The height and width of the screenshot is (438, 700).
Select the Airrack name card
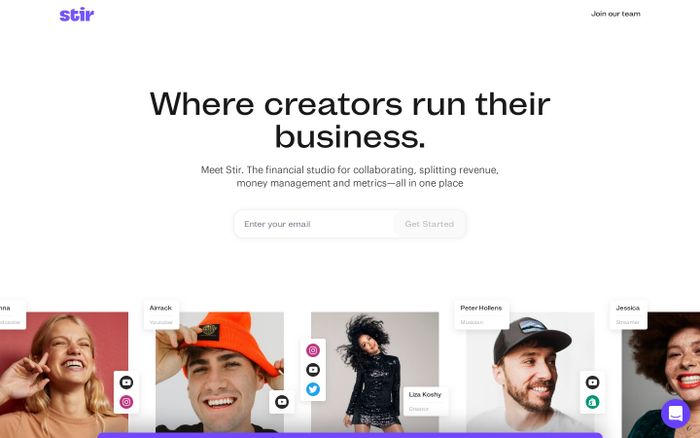pyautogui.click(x=161, y=315)
